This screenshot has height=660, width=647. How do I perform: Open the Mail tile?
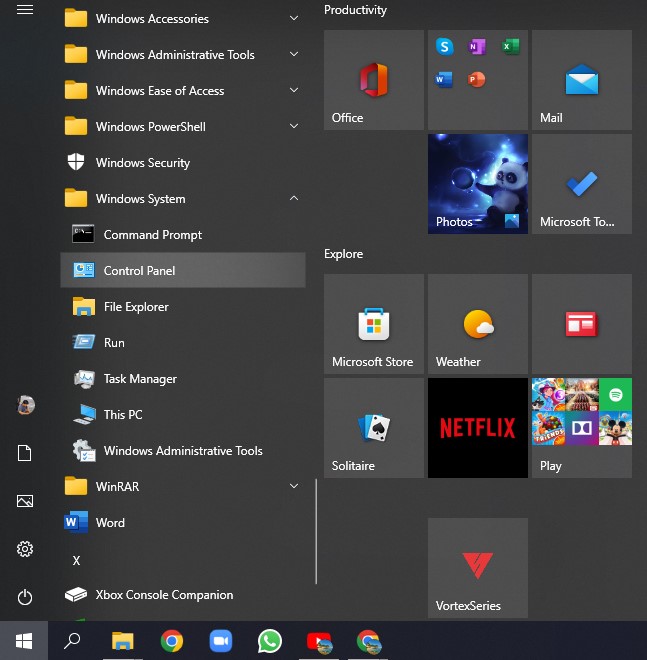coord(582,80)
